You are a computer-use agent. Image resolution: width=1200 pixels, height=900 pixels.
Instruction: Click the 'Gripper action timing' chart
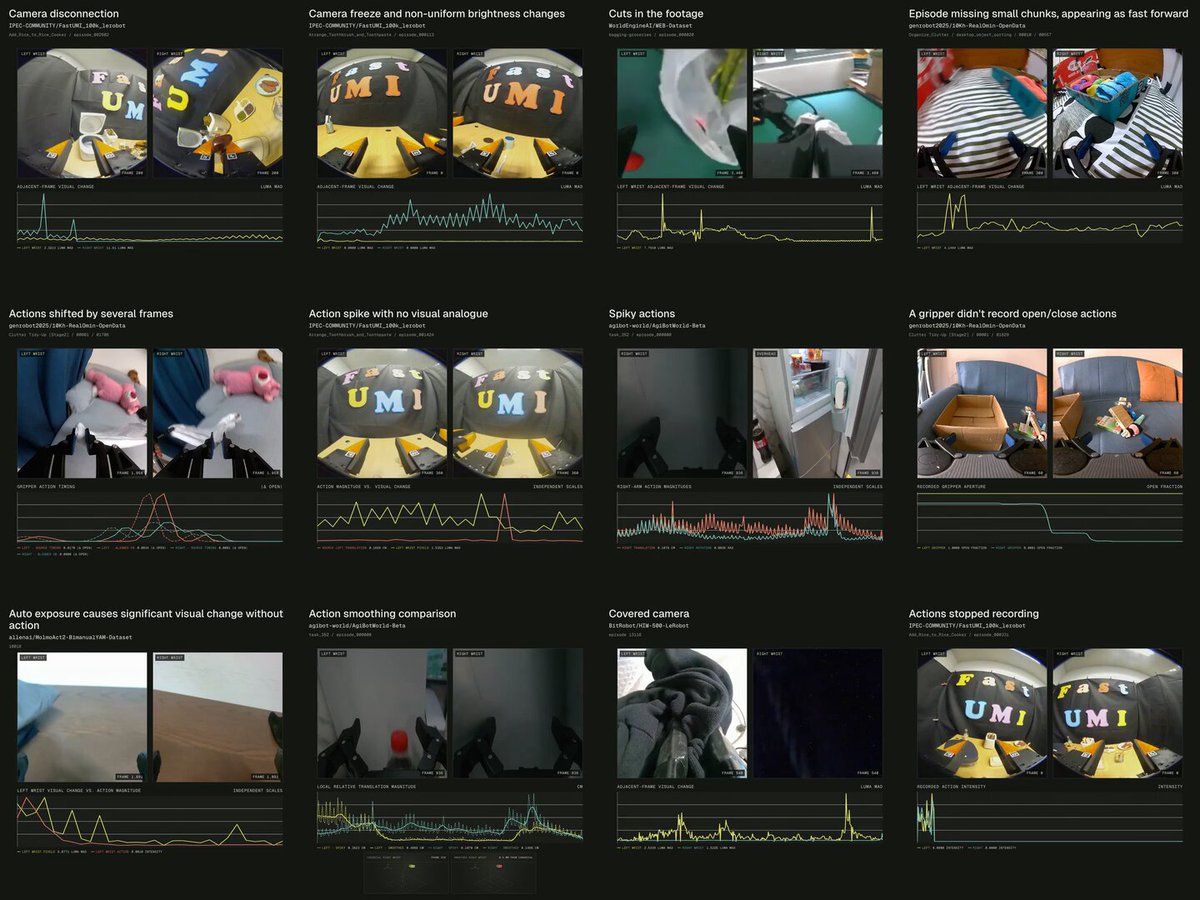[x=150, y=518]
